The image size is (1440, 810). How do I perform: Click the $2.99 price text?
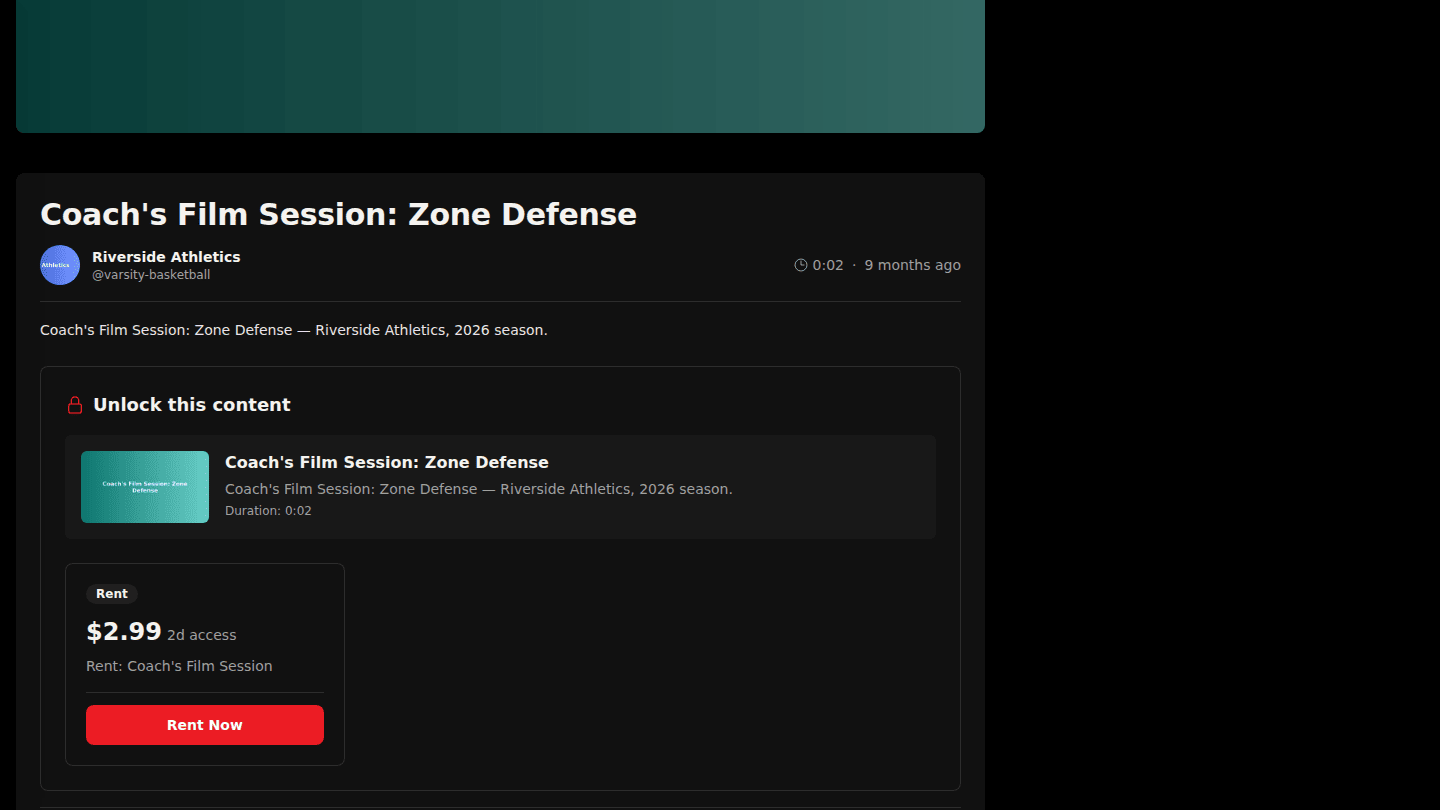pos(124,632)
